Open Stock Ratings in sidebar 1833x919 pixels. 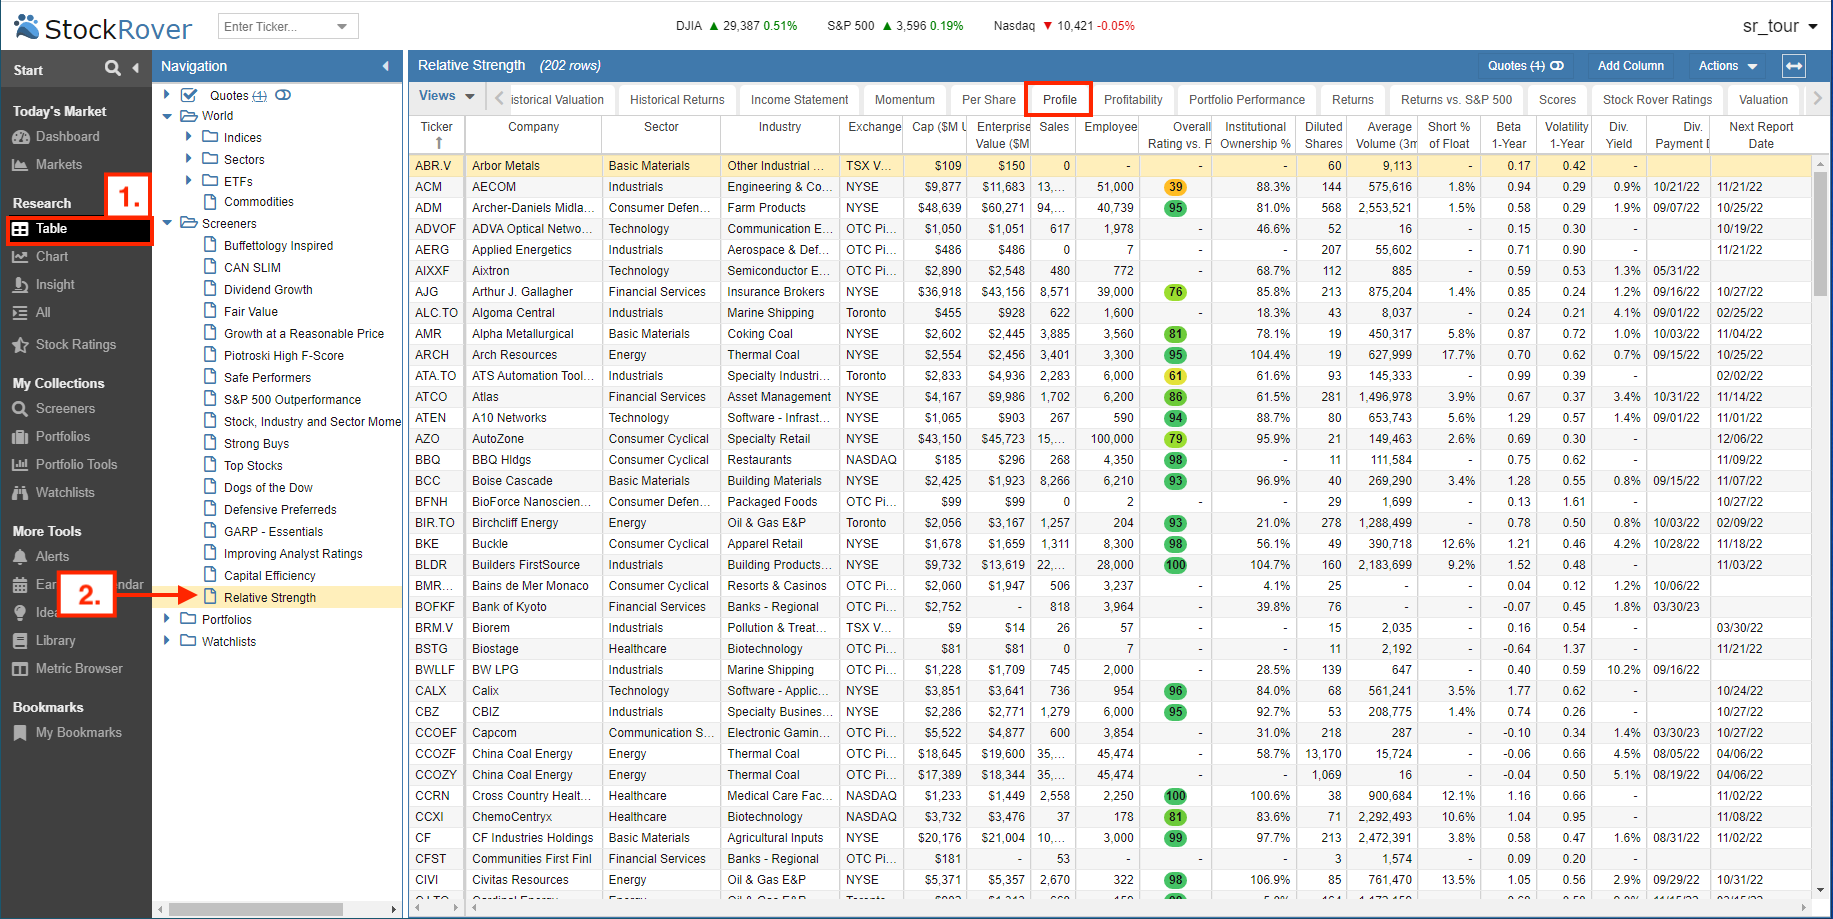click(76, 344)
